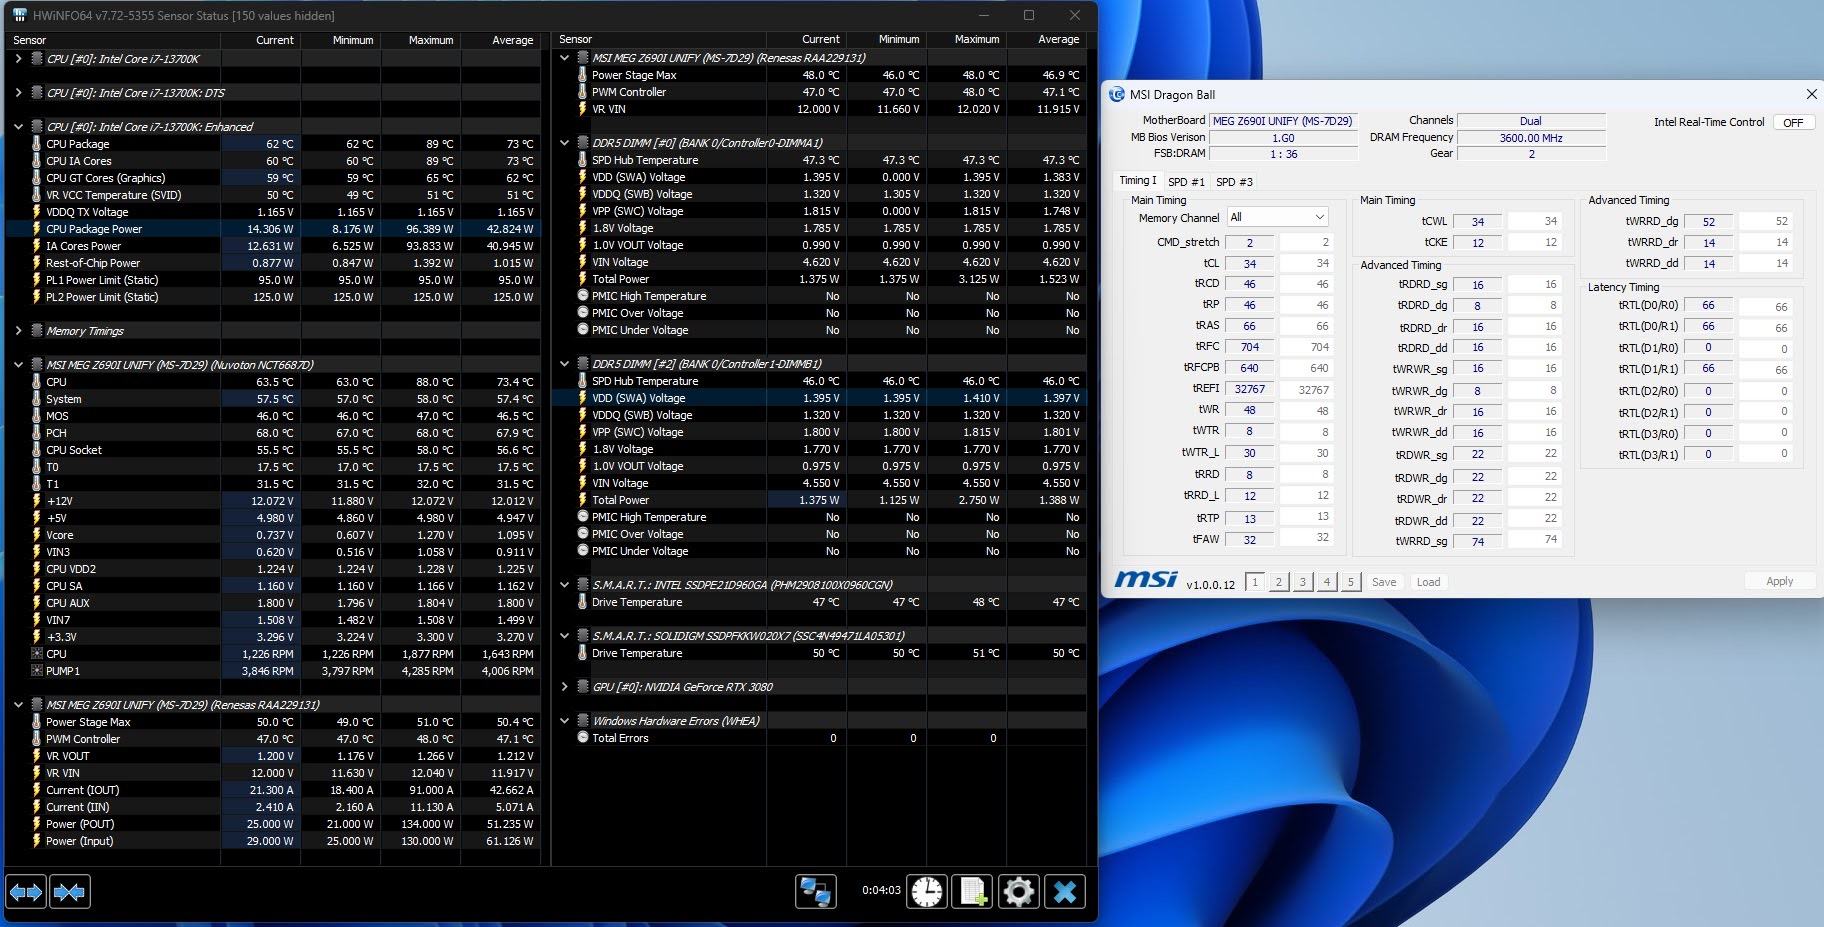This screenshot has width=1824, height=927.
Task: Click the MSI Dragon Ball title icon
Action: pyautogui.click(x=1117, y=94)
